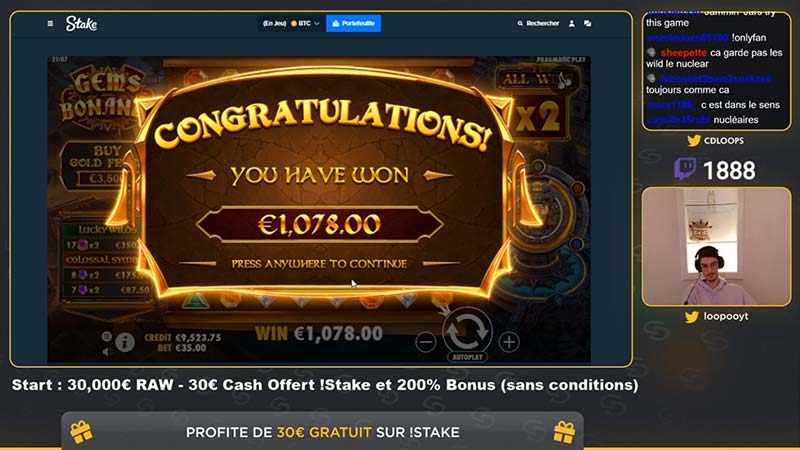800x450 pixels.
Task: Open the small game settings menu icon
Action: click(x=106, y=336)
